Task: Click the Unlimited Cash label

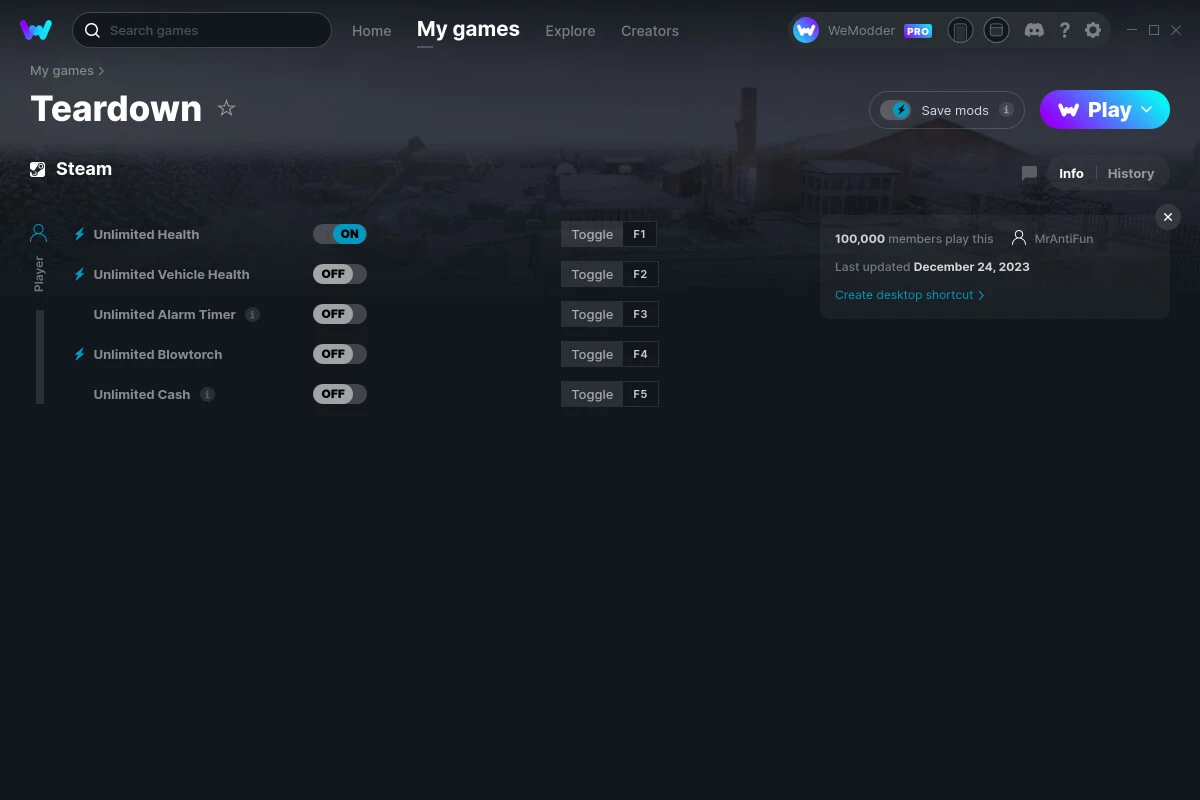Action: pyautogui.click(x=142, y=394)
